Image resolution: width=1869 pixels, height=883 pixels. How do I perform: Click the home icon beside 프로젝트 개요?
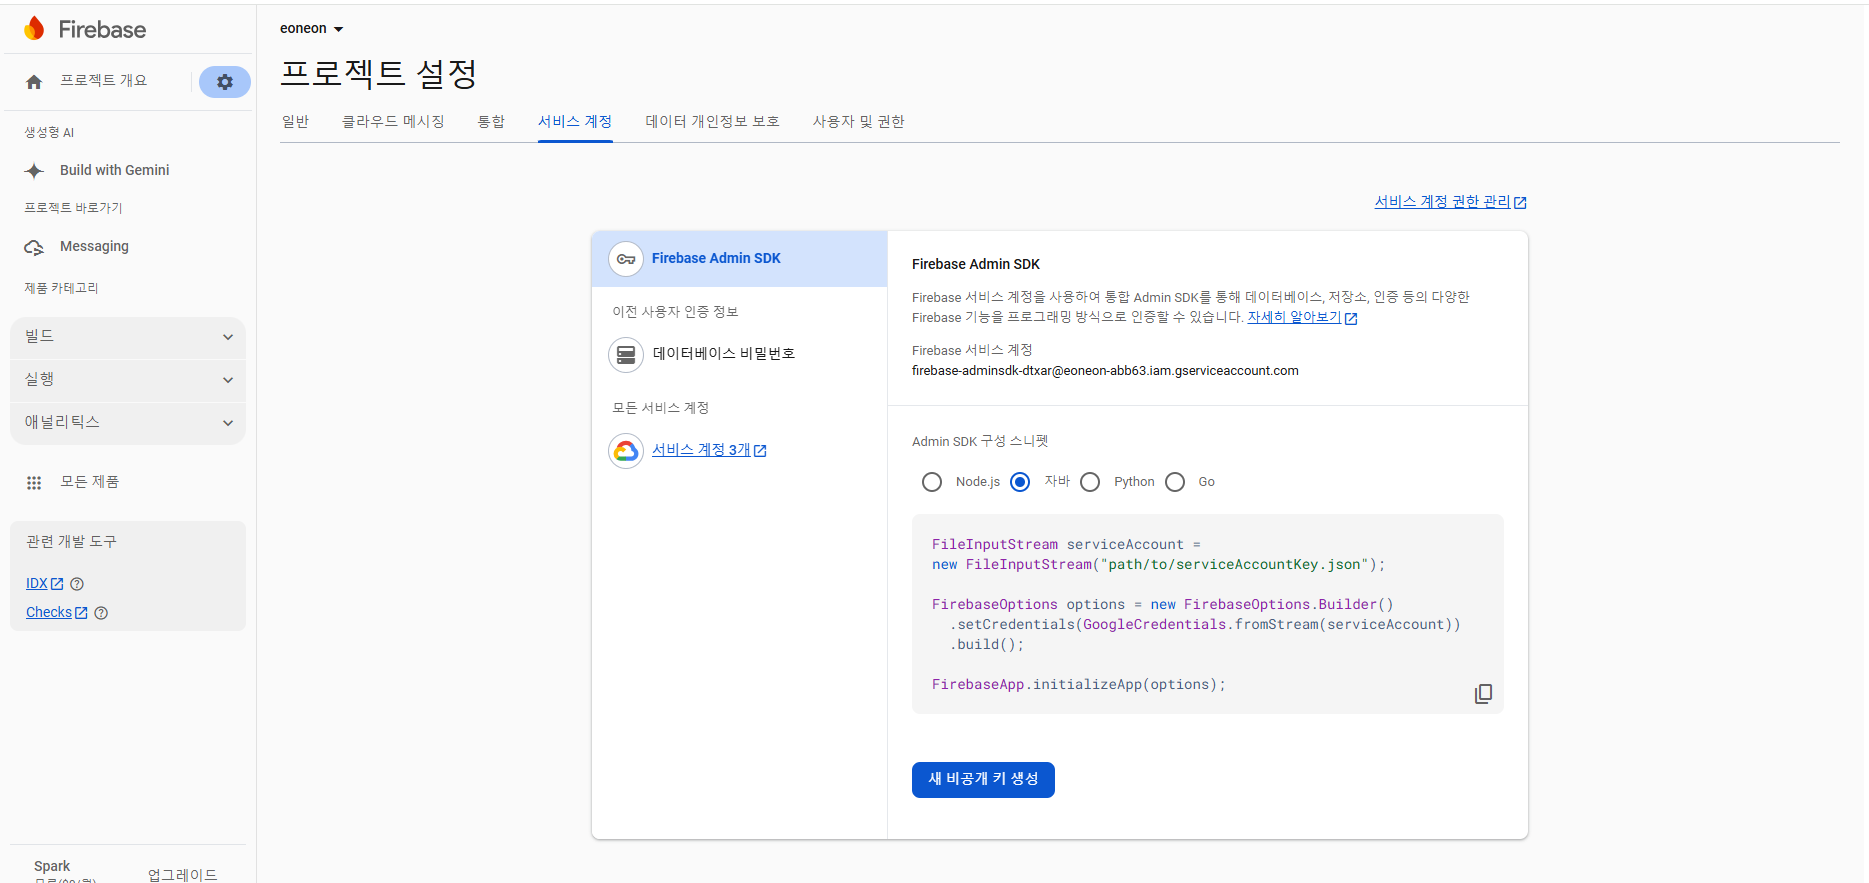point(34,82)
